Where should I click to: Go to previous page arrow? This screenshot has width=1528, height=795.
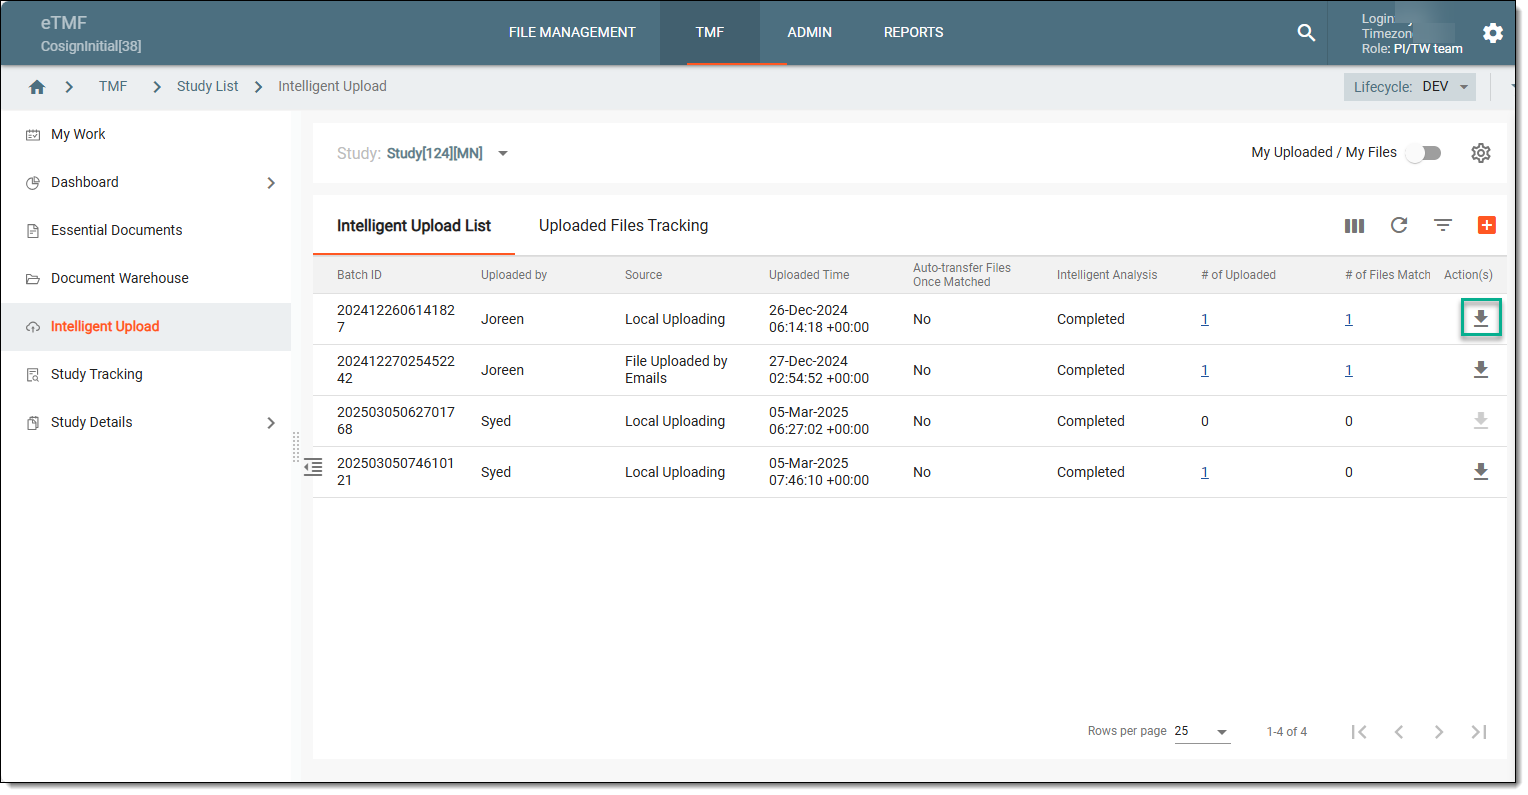point(1399,732)
